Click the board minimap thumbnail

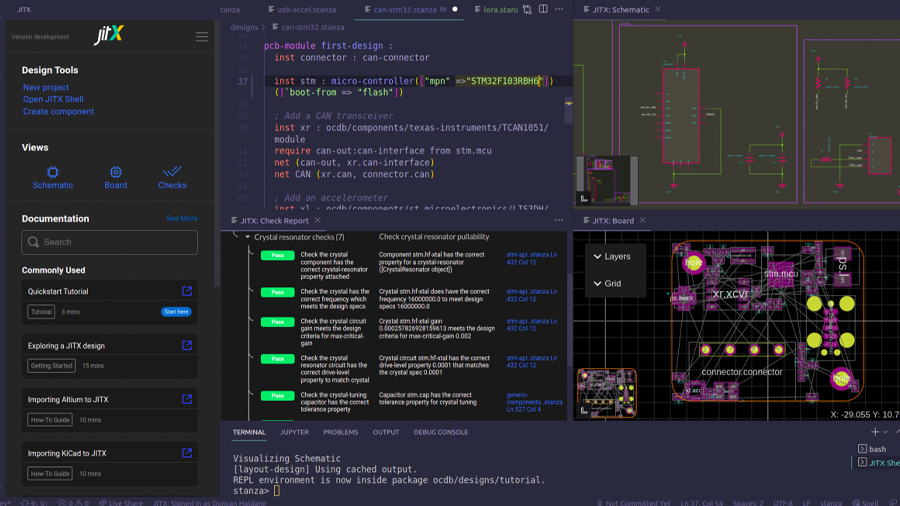pos(607,393)
